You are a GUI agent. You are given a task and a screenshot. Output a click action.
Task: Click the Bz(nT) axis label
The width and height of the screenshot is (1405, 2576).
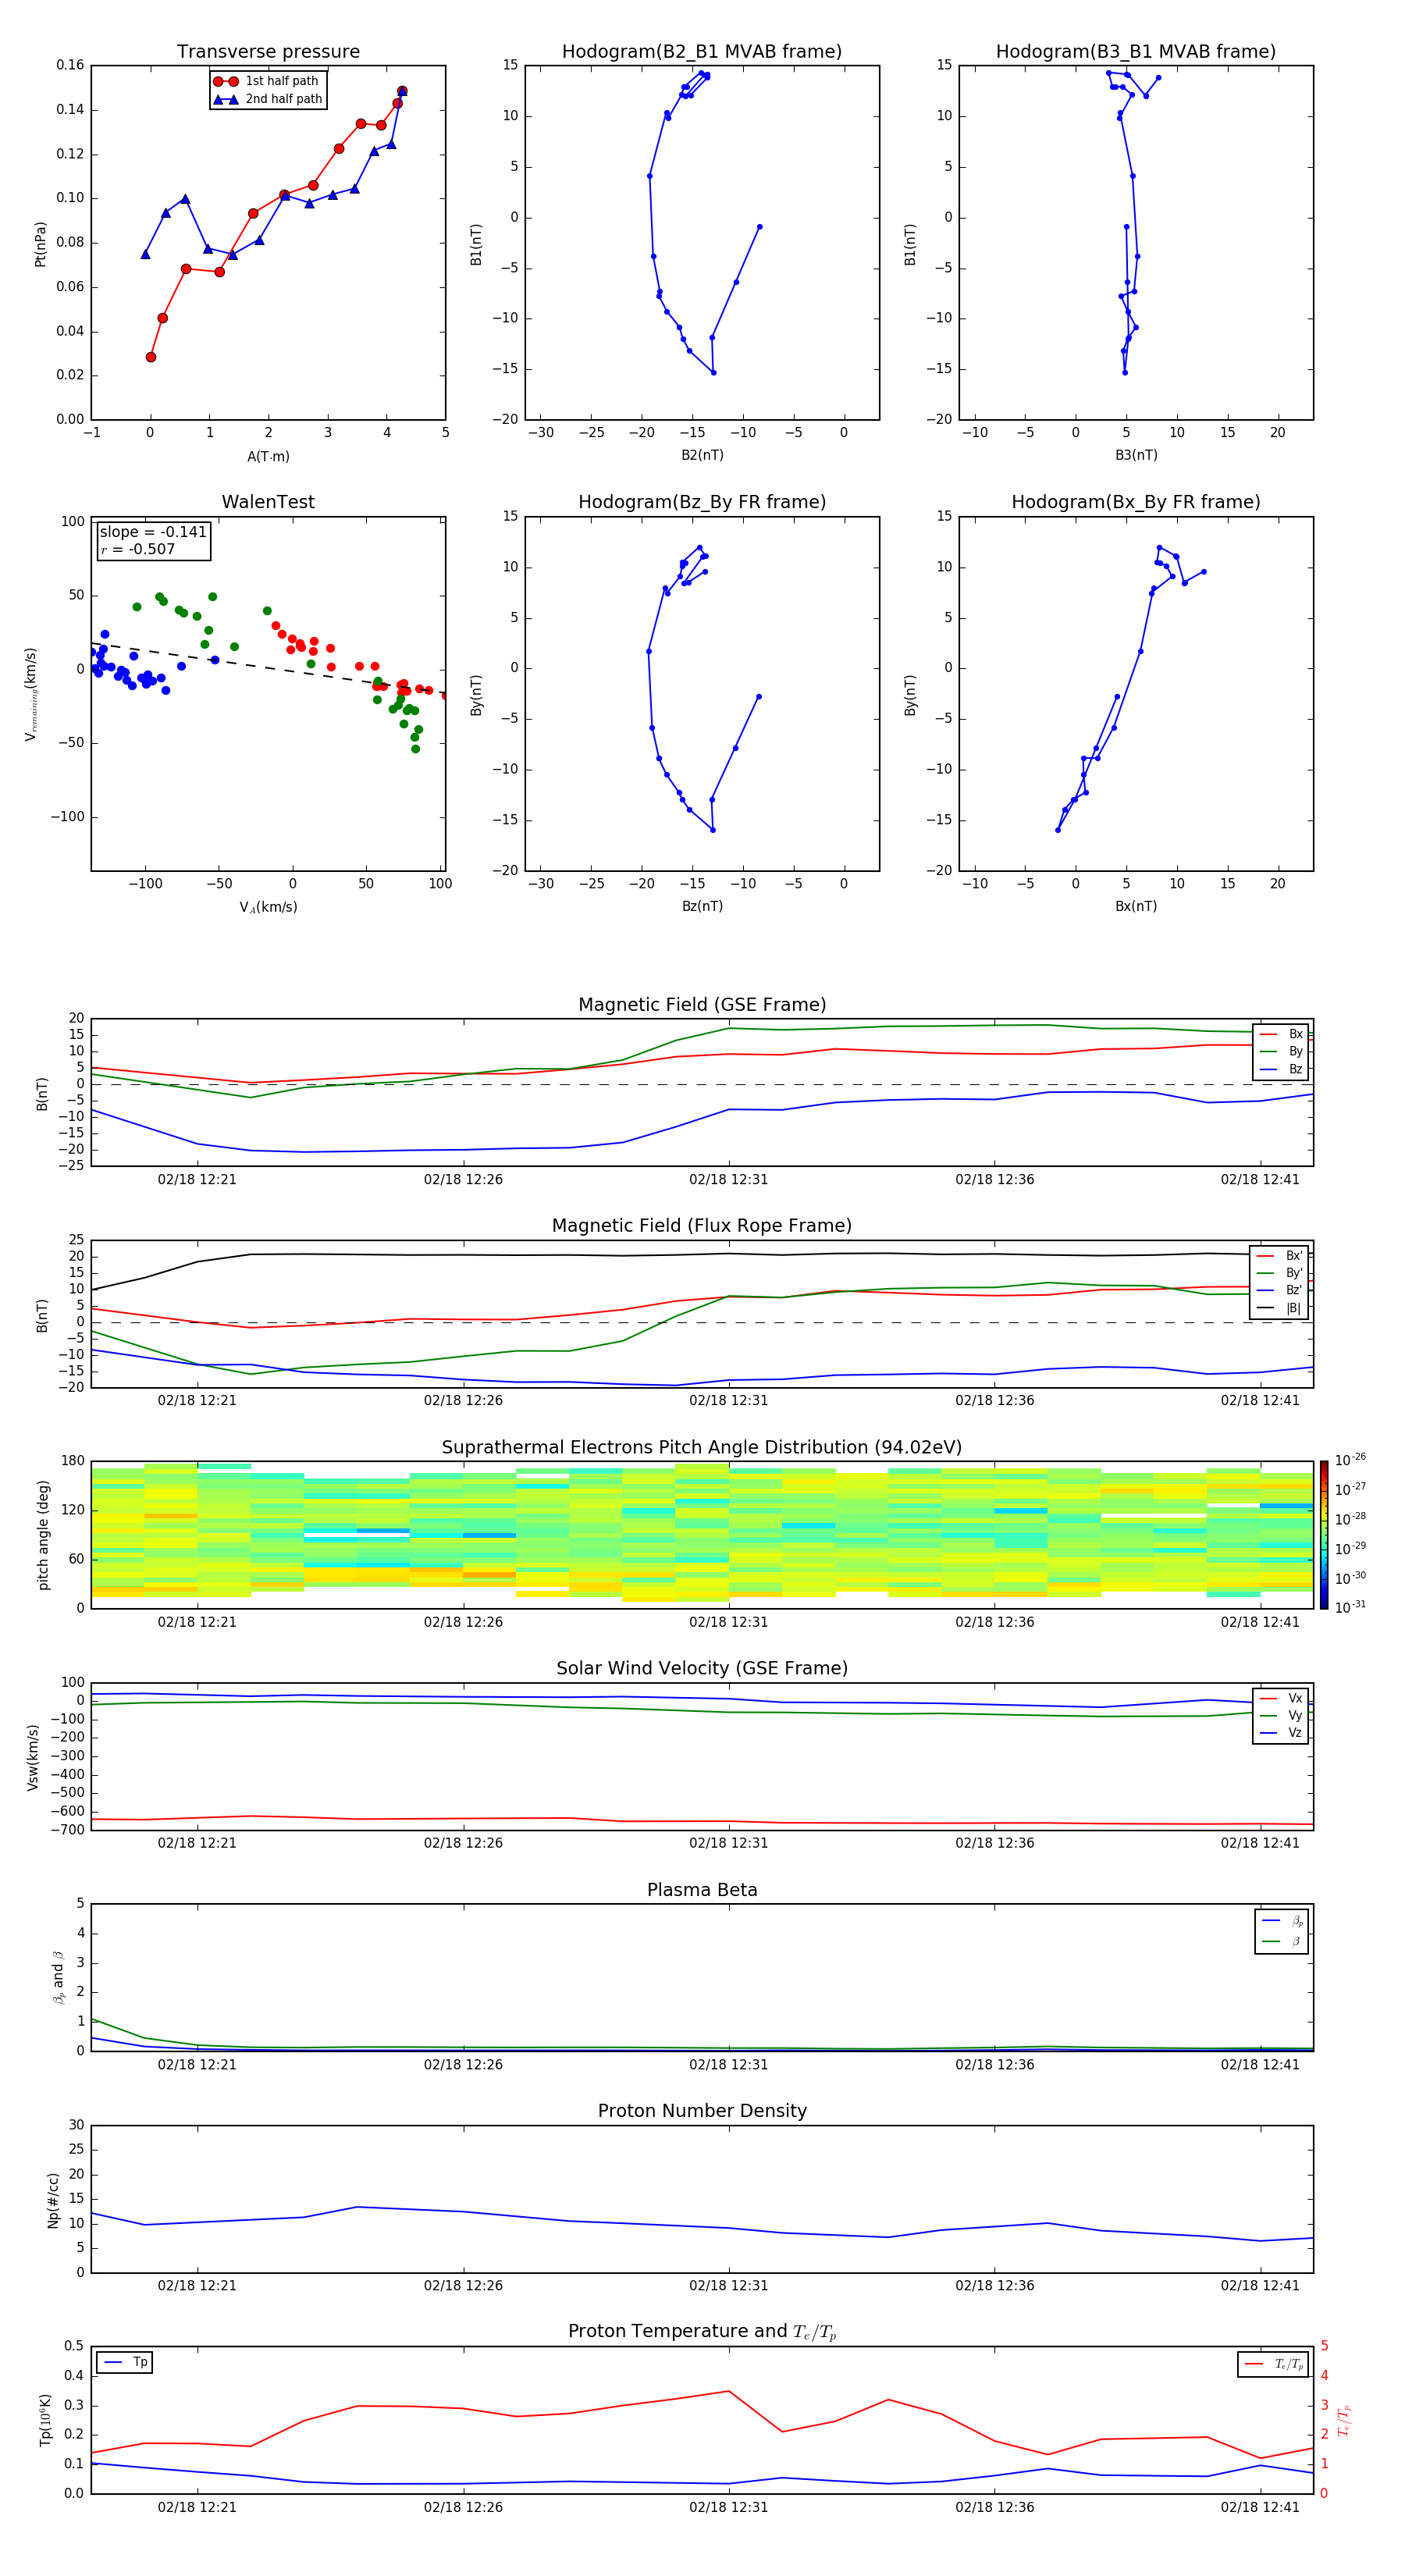(x=702, y=906)
